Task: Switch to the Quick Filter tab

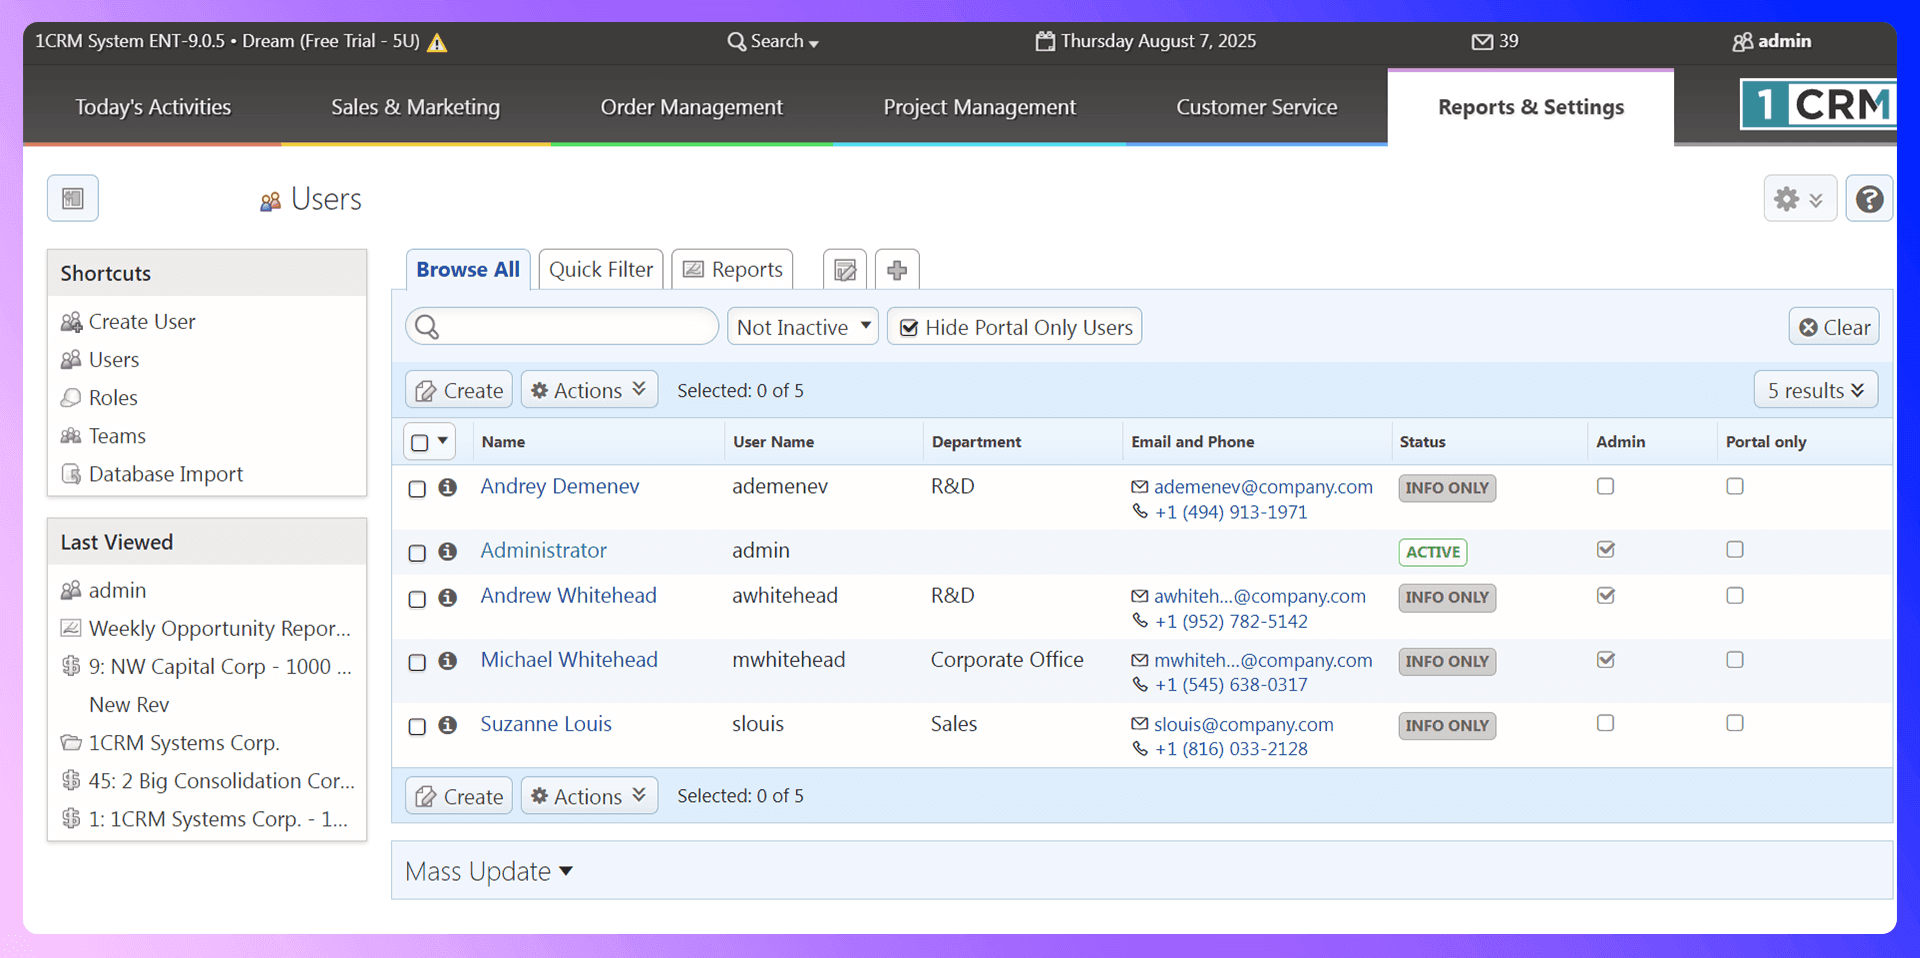Action: 601,270
